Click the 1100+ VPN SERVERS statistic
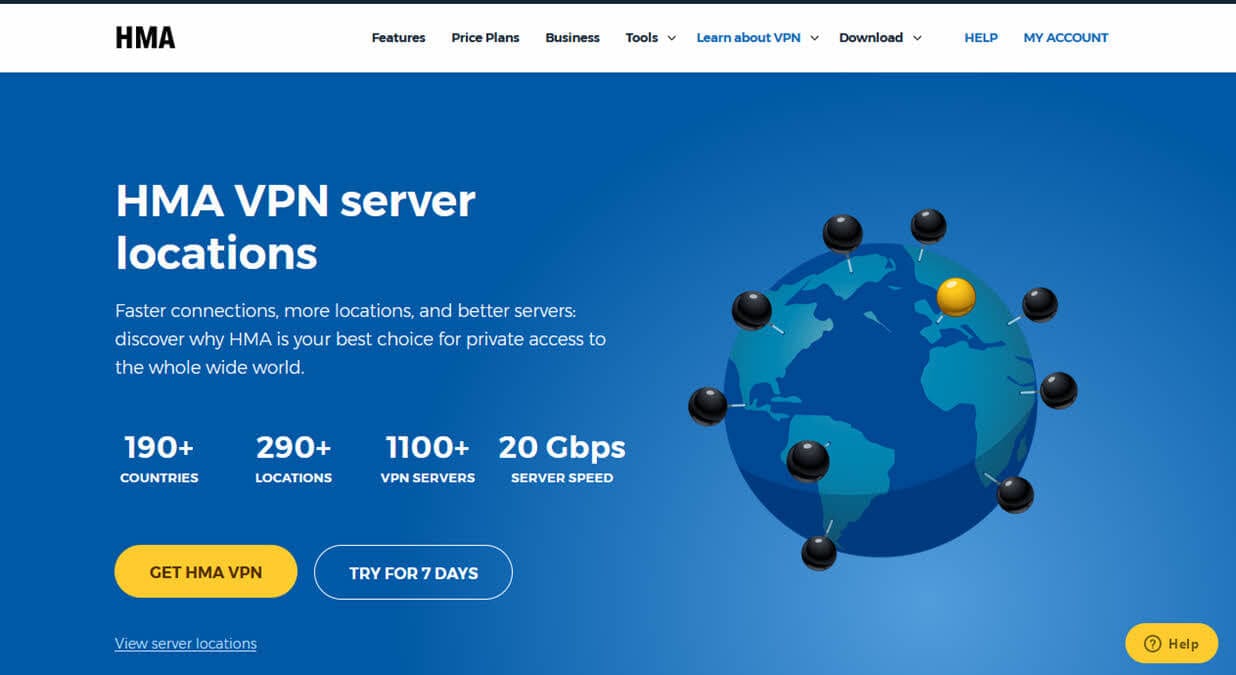 point(428,458)
